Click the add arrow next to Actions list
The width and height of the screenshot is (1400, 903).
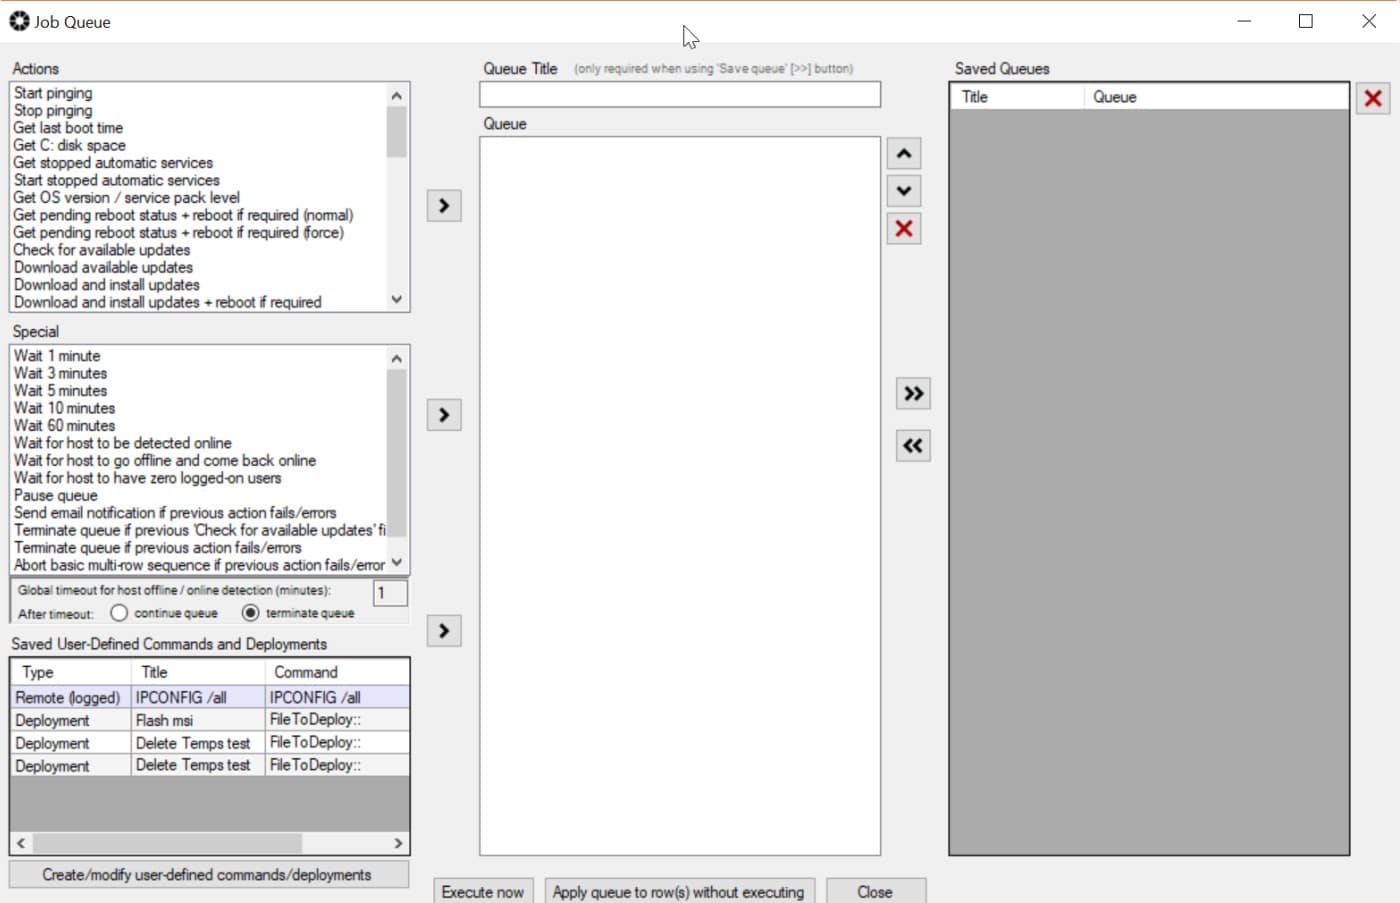(x=444, y=206)
